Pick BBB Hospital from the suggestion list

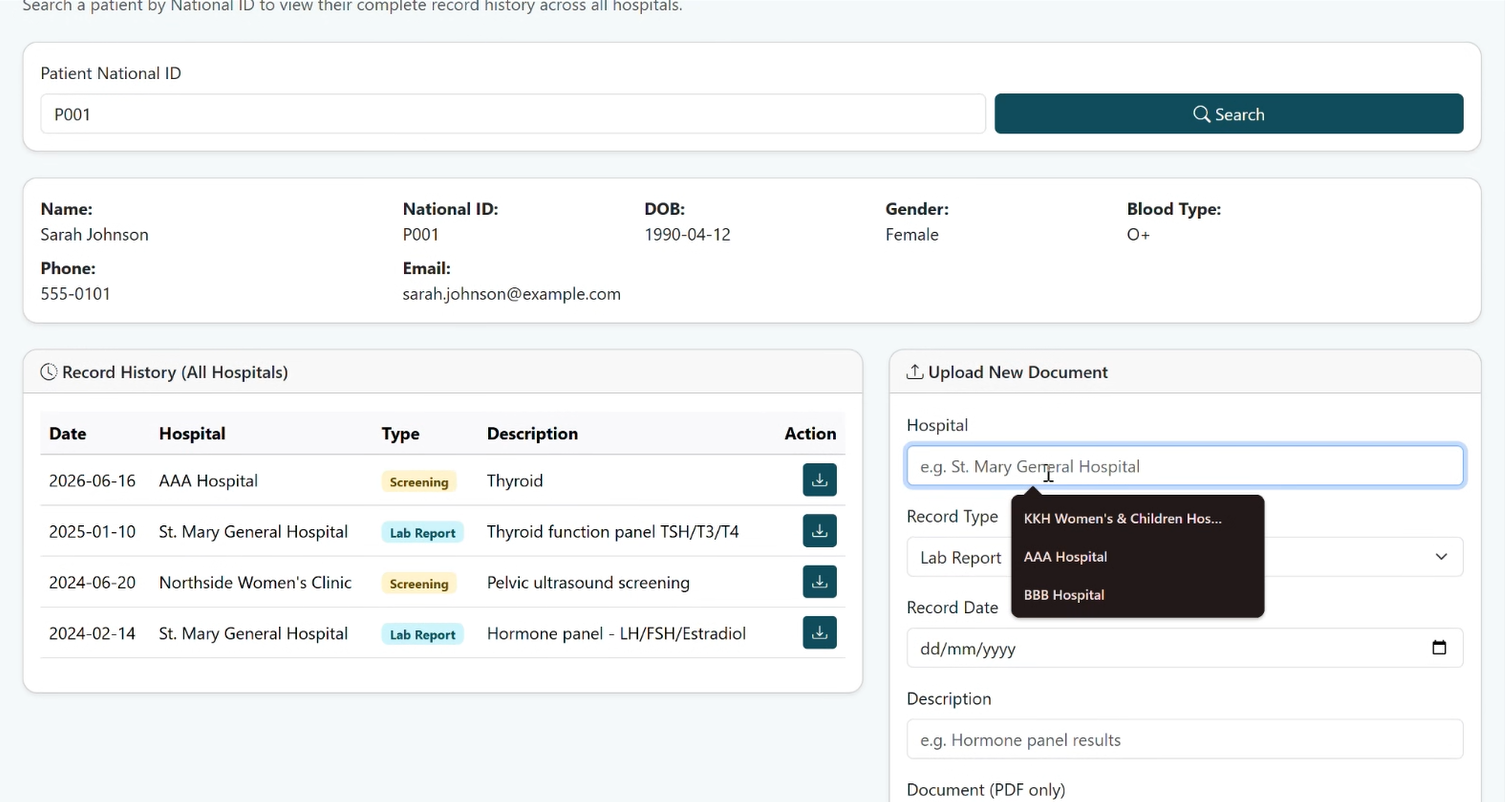[x=1138, y=595]
